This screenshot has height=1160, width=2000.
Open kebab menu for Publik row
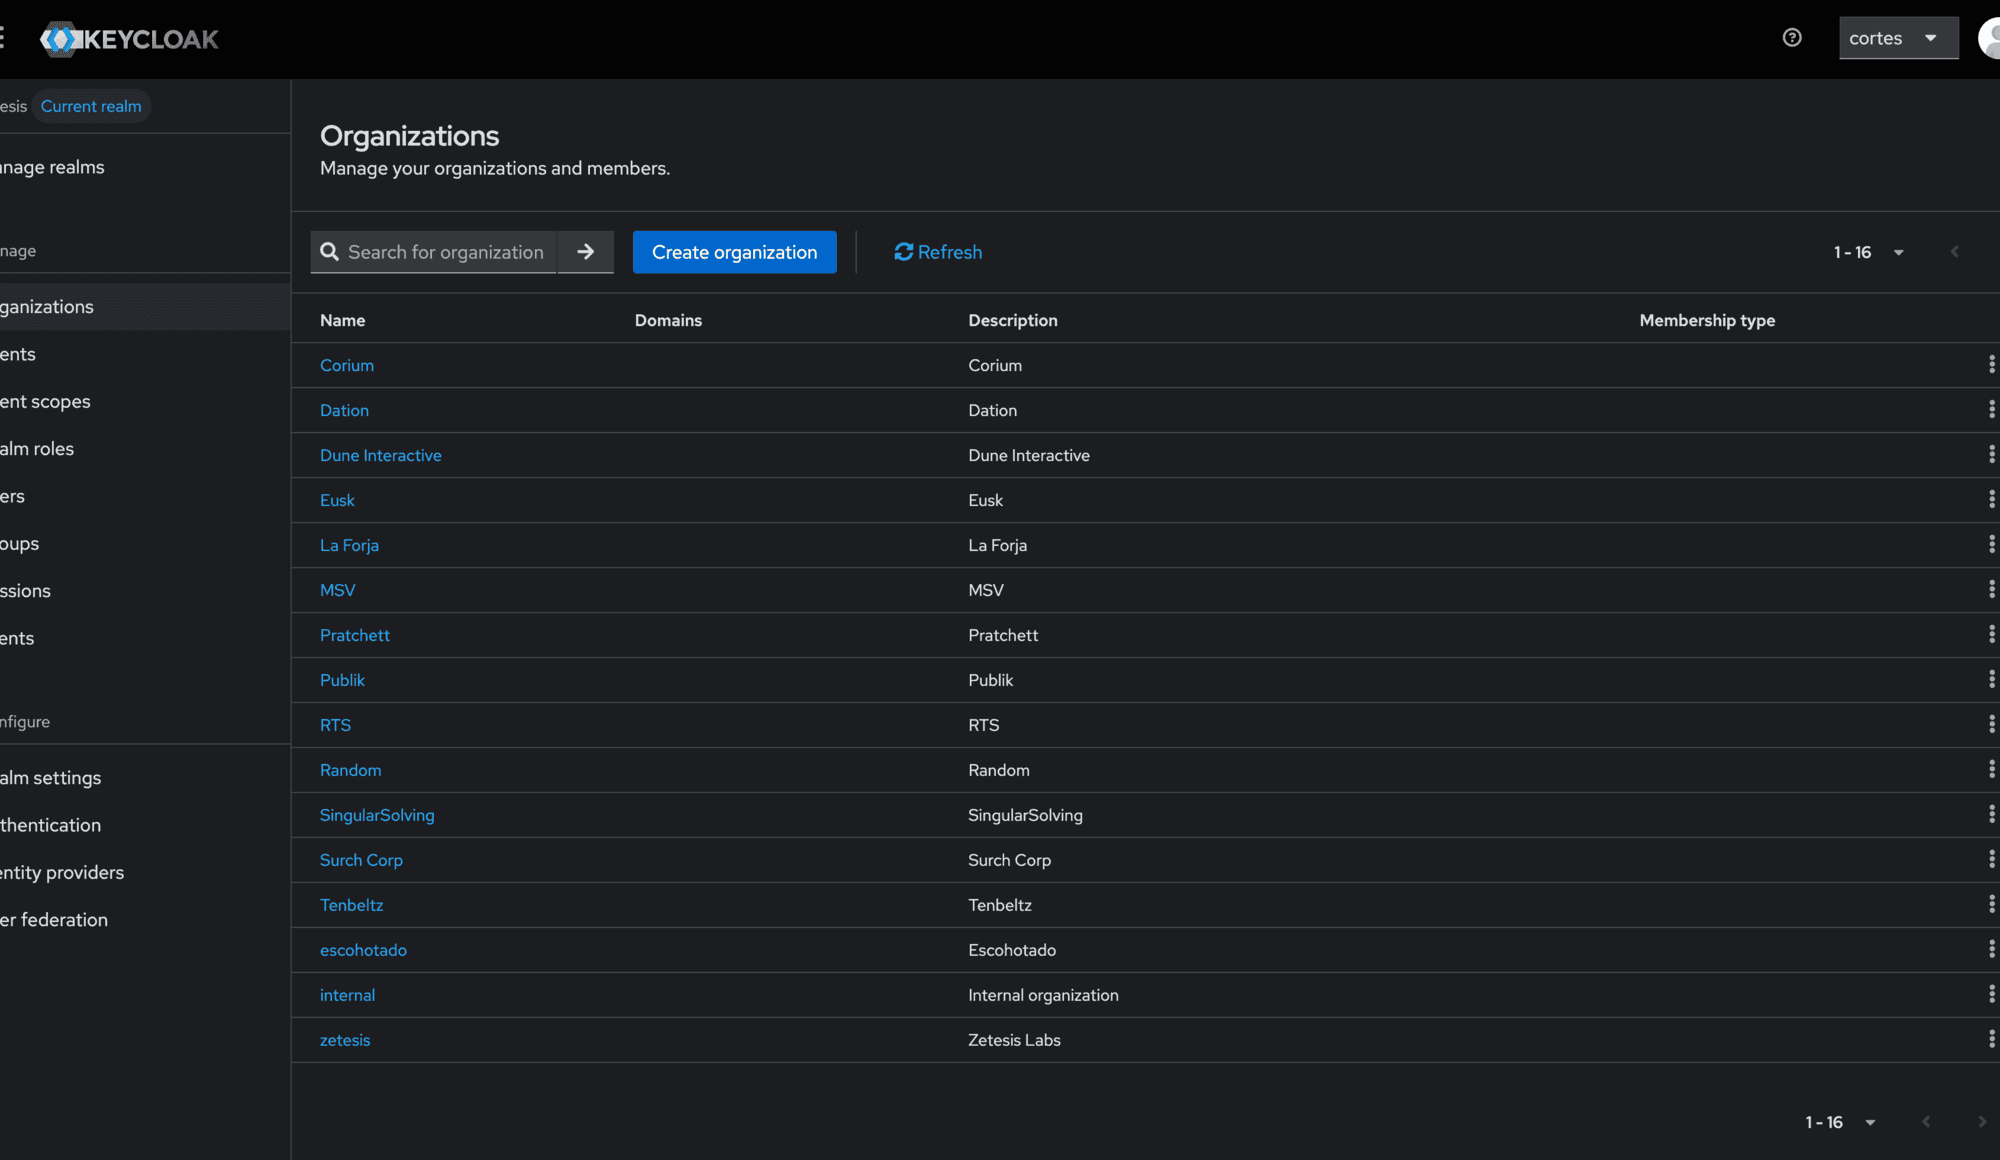tap(1991, 680)
